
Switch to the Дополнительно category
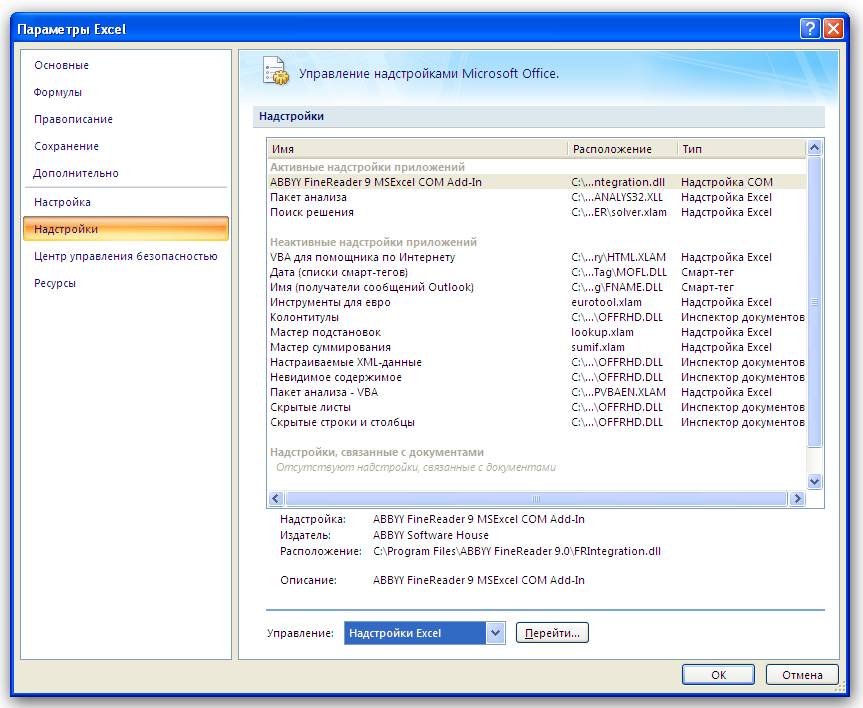click(76, 173)
